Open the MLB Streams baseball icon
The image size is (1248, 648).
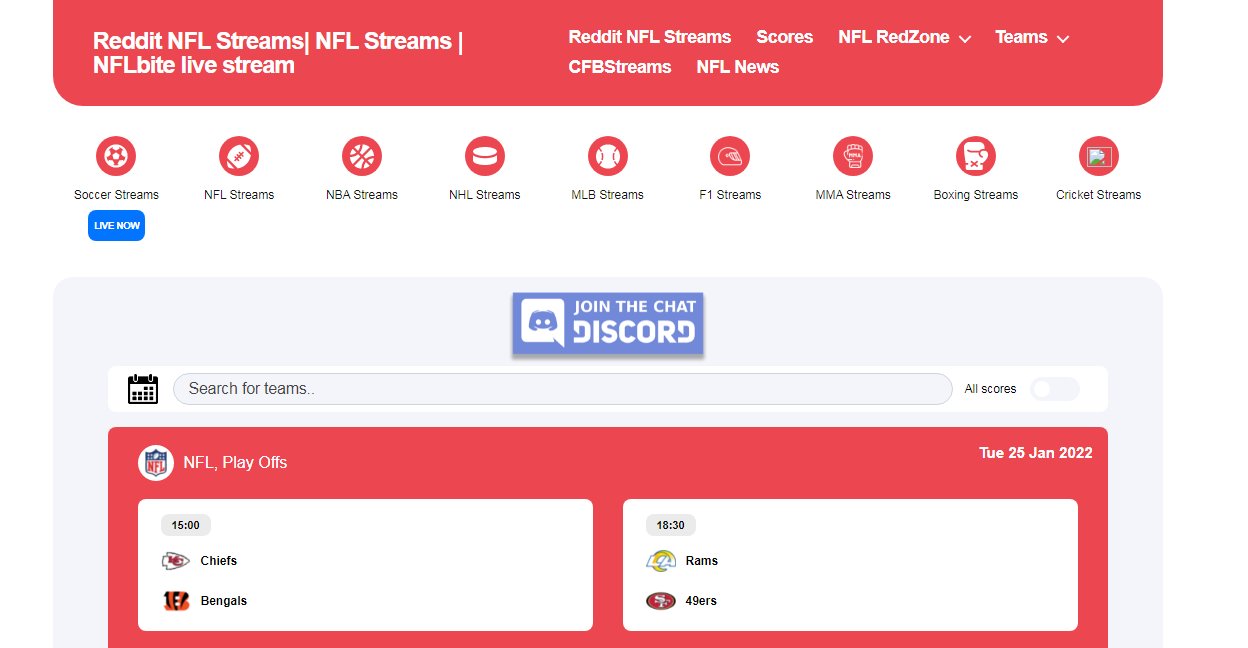608,156
